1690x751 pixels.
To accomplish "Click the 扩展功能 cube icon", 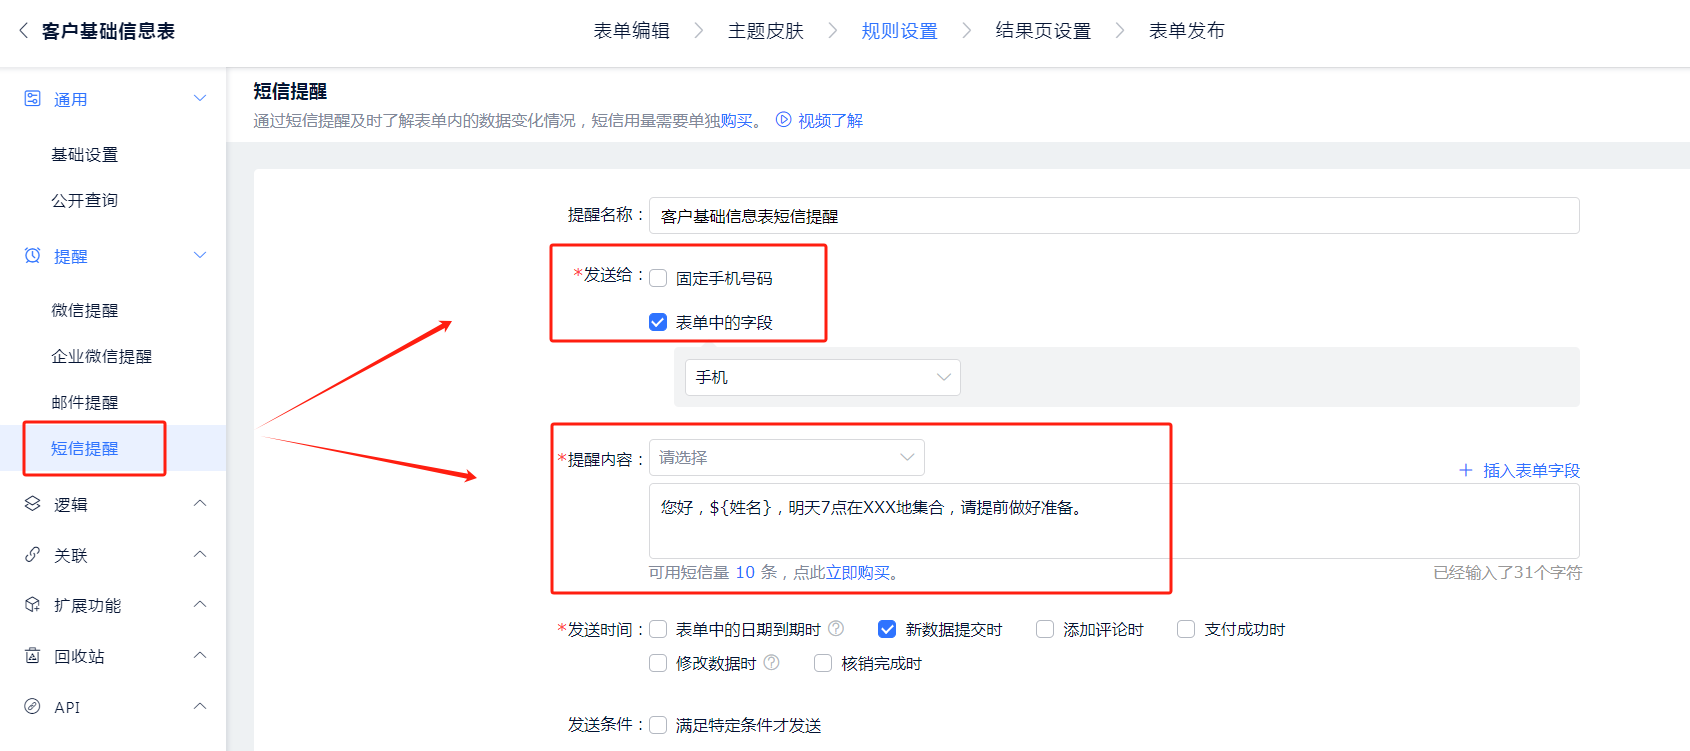I will click(32, 604).
